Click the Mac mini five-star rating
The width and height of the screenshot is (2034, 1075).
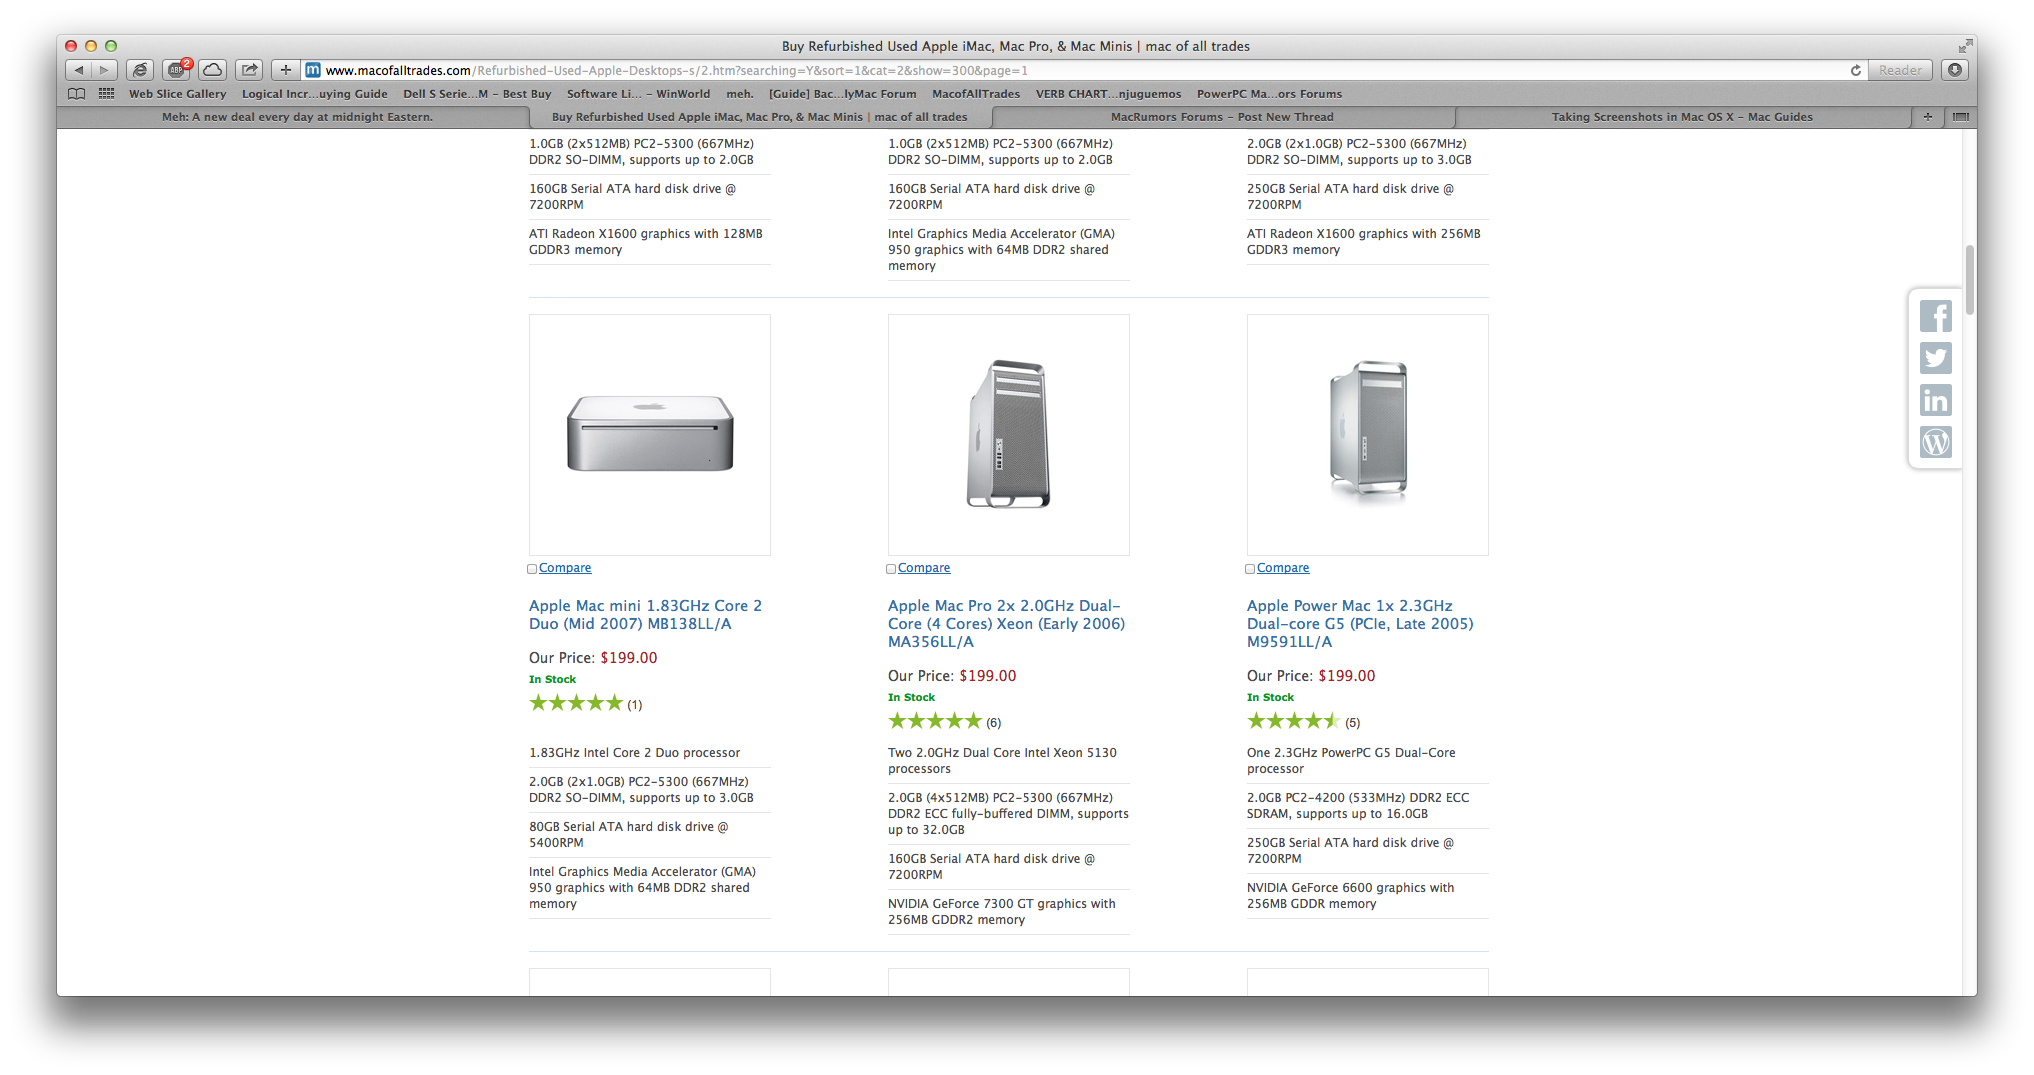point(576,703)
